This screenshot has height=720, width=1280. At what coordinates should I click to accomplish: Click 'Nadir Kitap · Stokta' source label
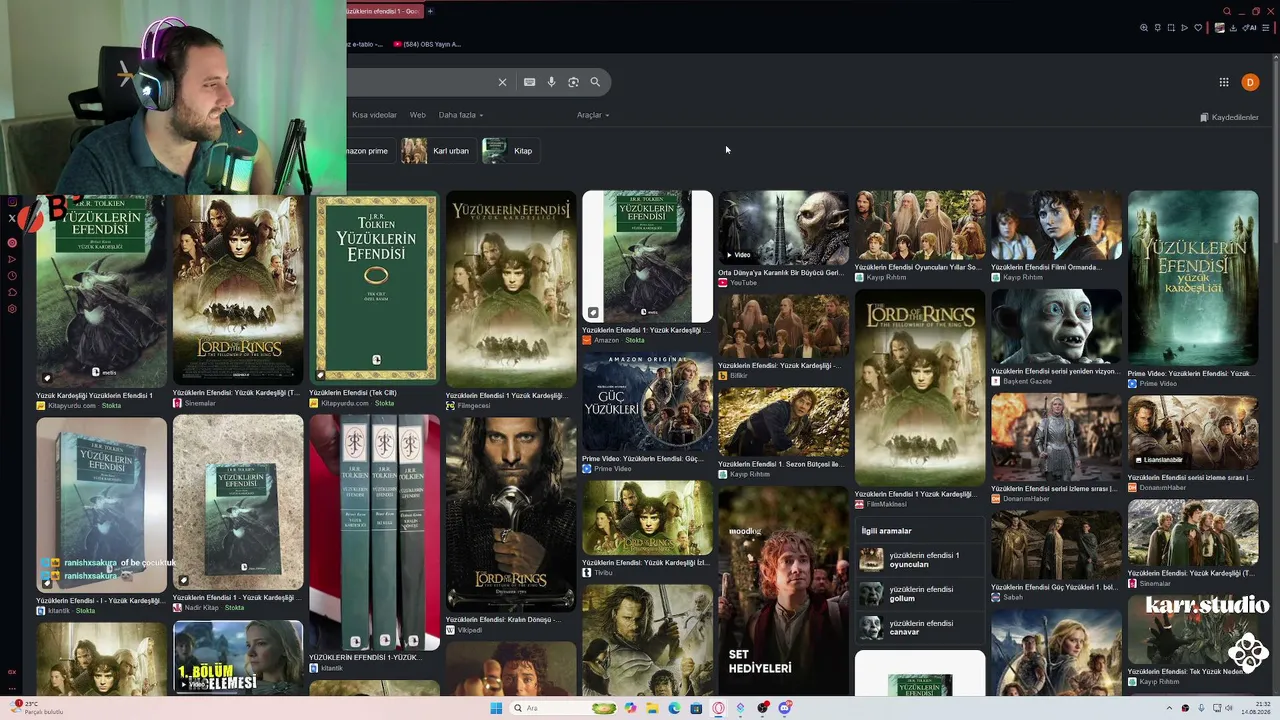coord(208,608)
